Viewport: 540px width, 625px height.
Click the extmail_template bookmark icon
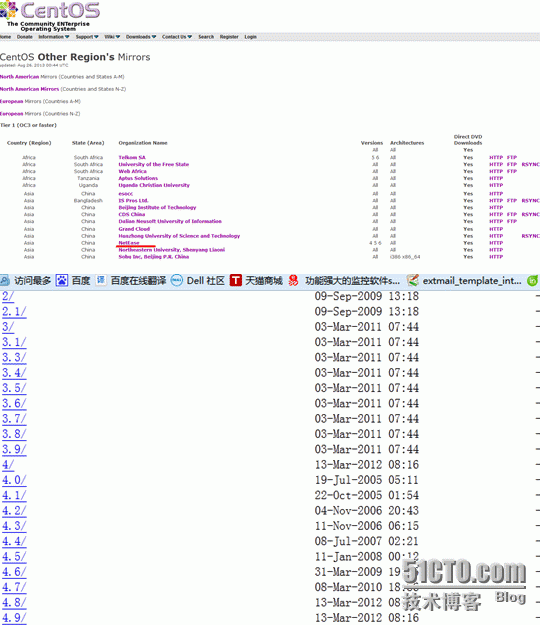tap(413, 281)
